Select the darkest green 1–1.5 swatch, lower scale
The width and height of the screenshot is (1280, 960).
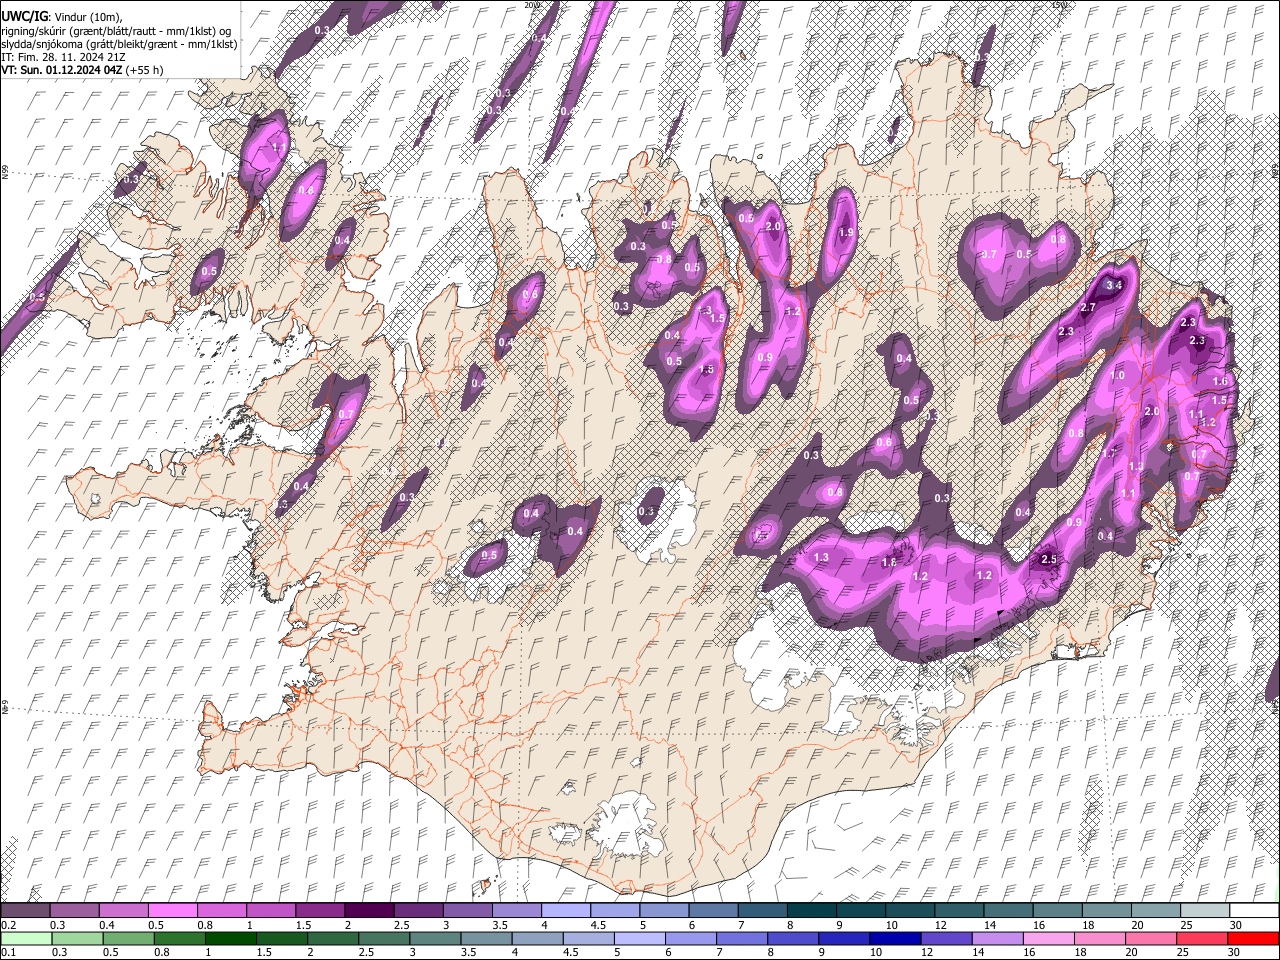230,938
